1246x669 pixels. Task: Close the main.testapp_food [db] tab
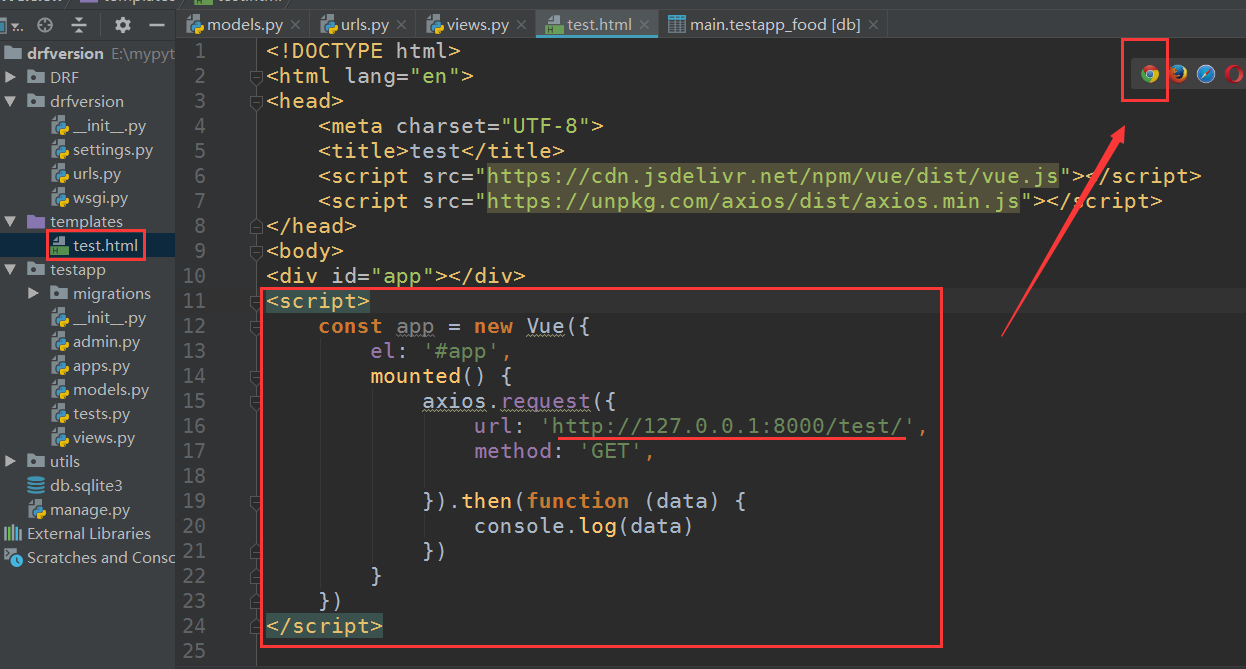[x=873, y=25]
